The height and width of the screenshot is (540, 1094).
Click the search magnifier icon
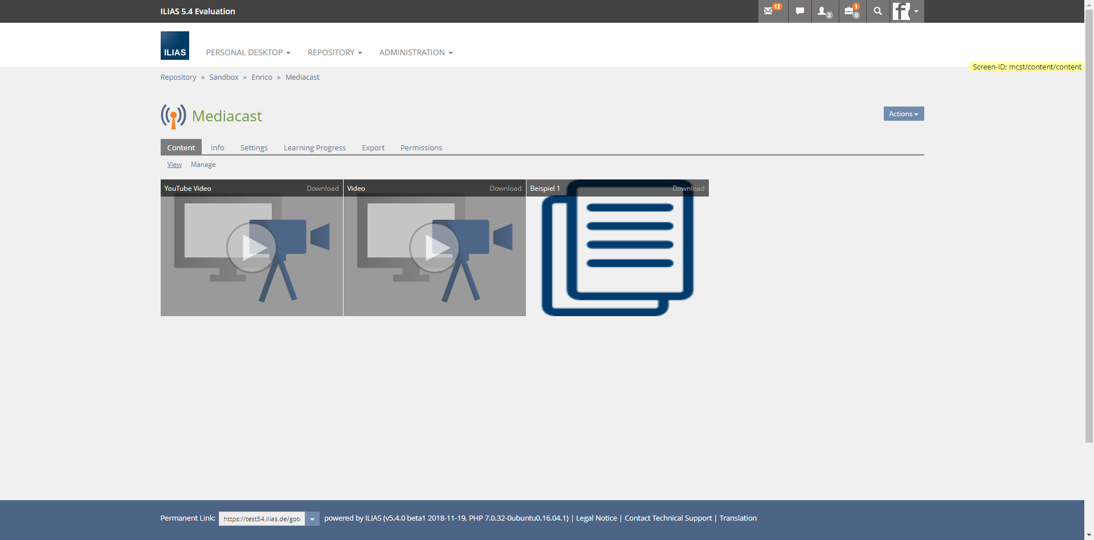[x=878, y=11]
